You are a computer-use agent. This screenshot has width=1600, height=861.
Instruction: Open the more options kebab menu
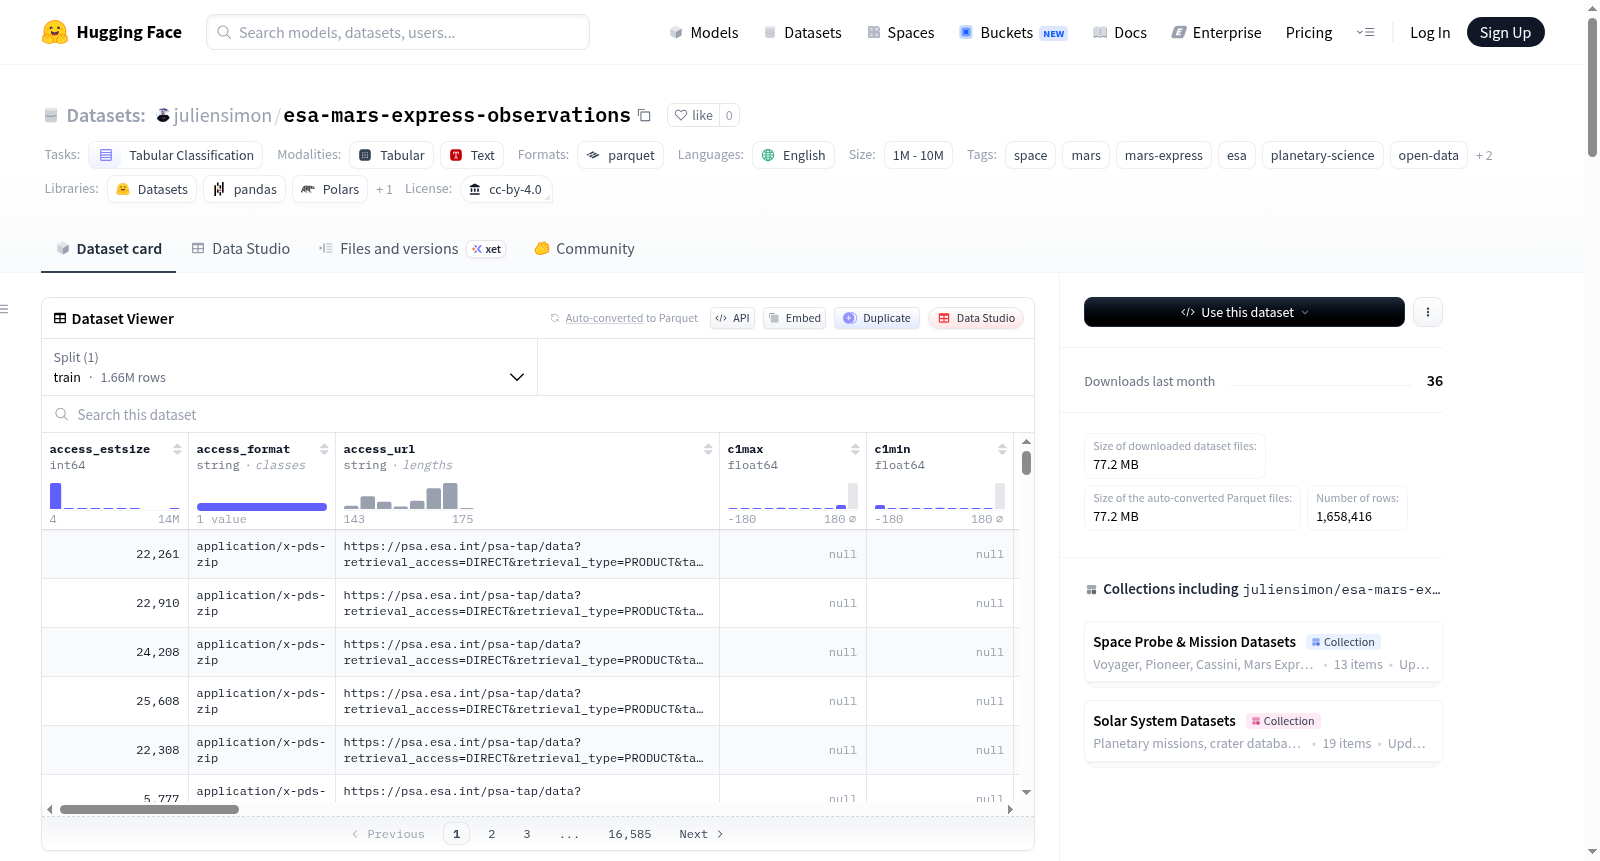pyautogui.click(x=1428, y=312)
